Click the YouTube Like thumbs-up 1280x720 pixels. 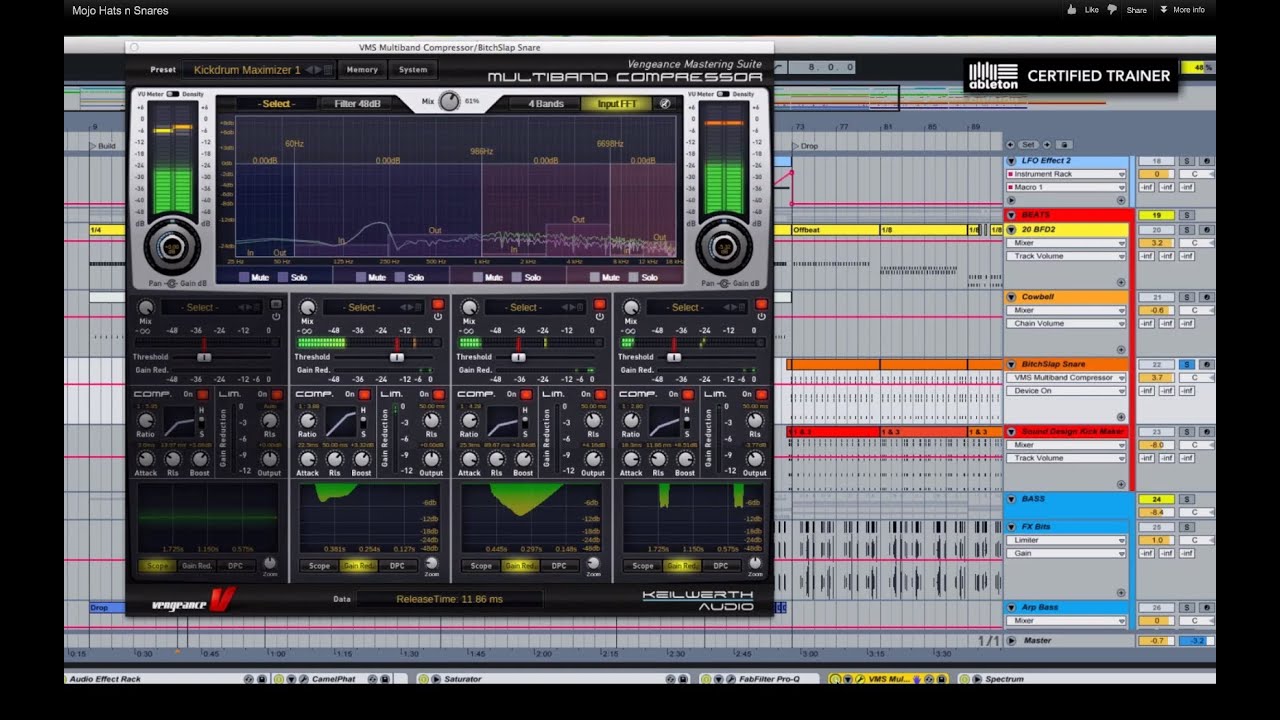[x=1071, y=10]
